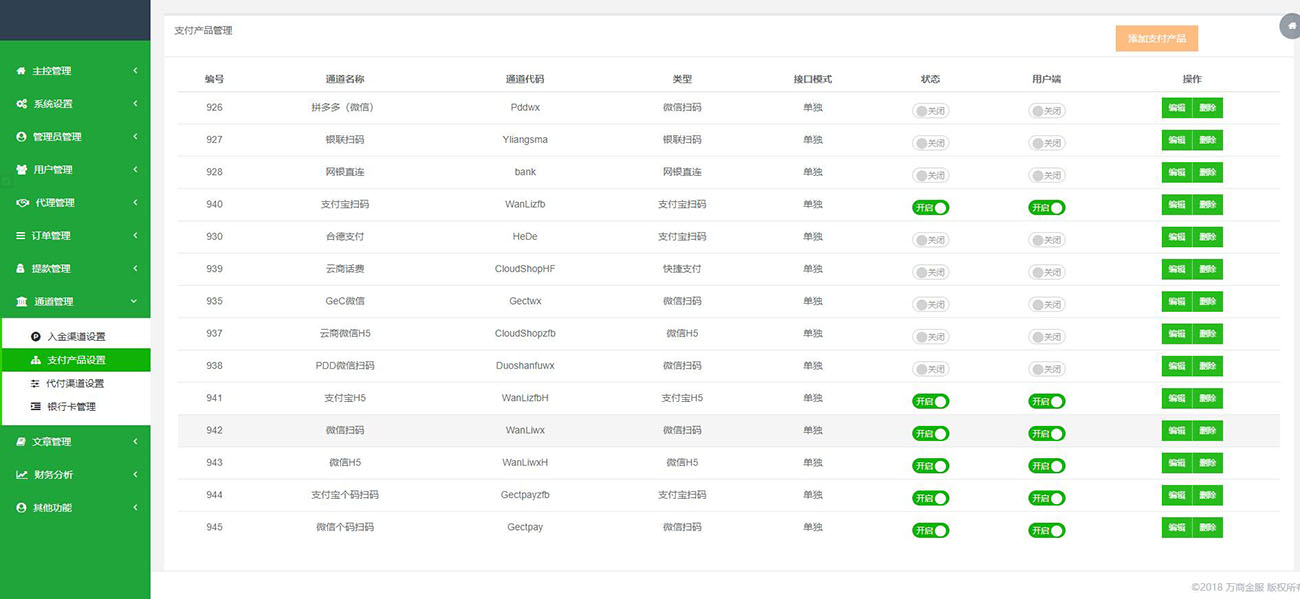The width and height of the screenshot is (1300, 599).
Task: Click 删除 for 云商微信H5 row
Action: [1208, 333]
